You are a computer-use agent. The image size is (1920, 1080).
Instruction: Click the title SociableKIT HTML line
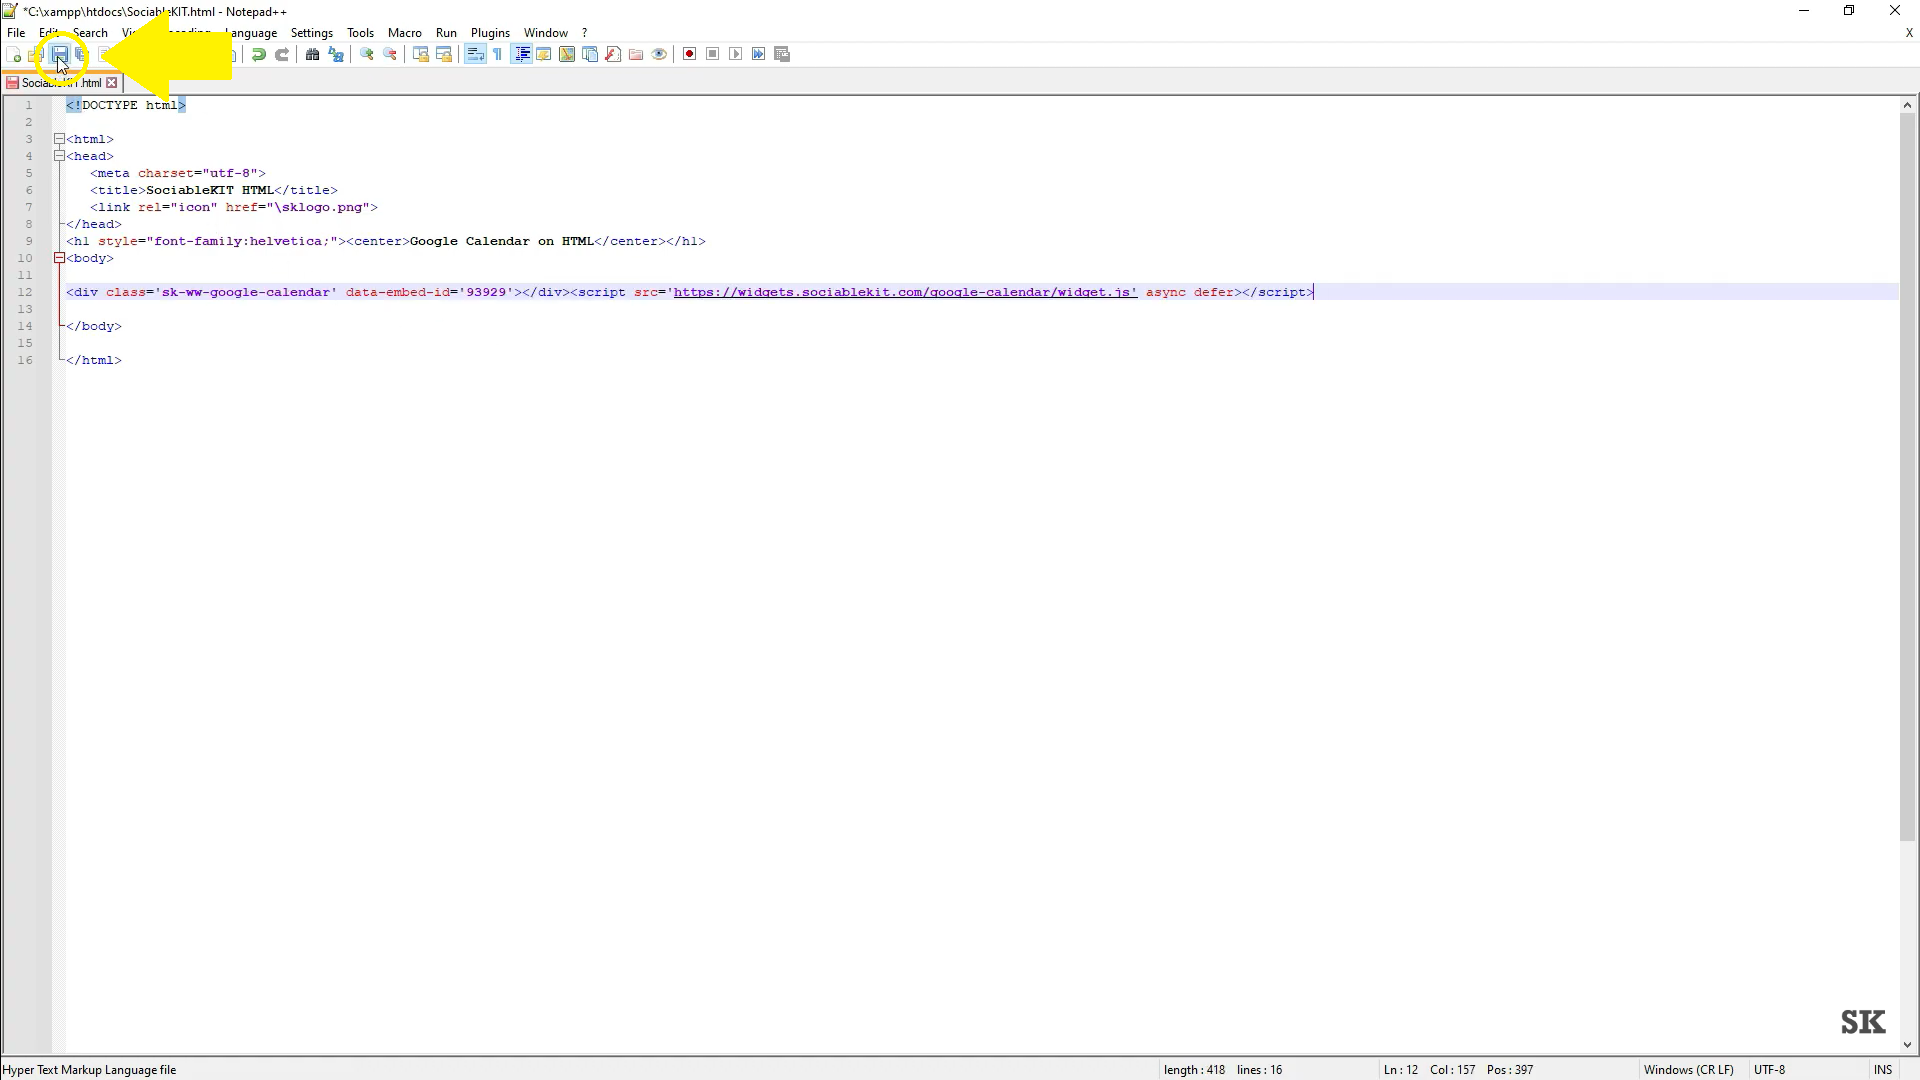(x=214, y=190)
